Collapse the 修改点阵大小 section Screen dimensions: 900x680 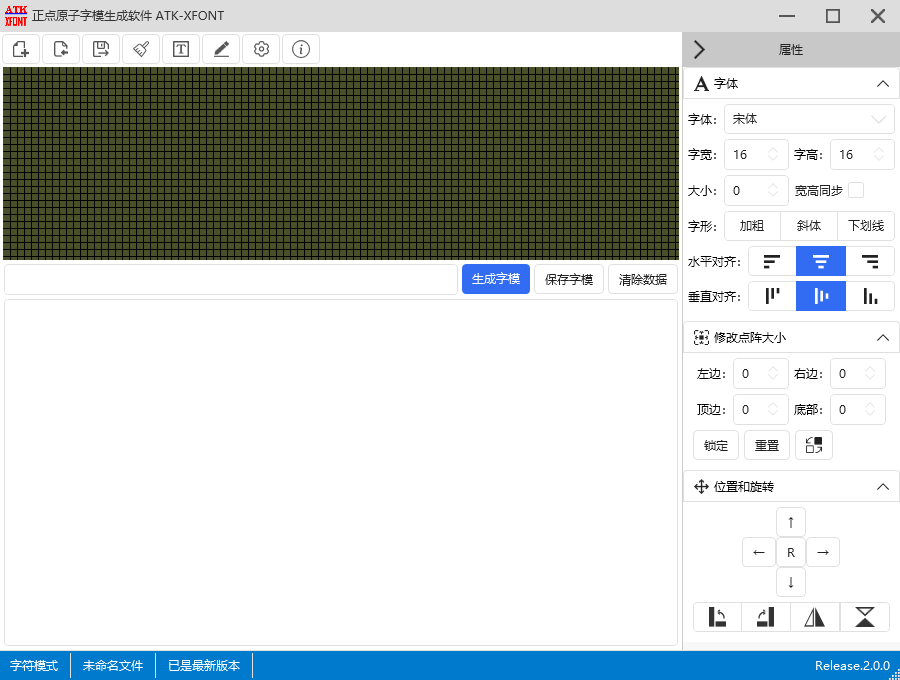pos(883,338)
